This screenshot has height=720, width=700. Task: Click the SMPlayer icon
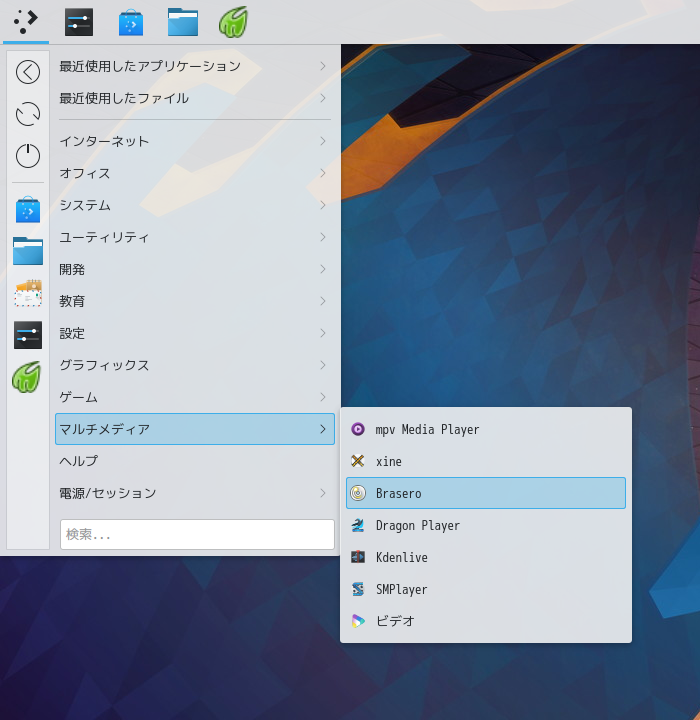point(358,589)
